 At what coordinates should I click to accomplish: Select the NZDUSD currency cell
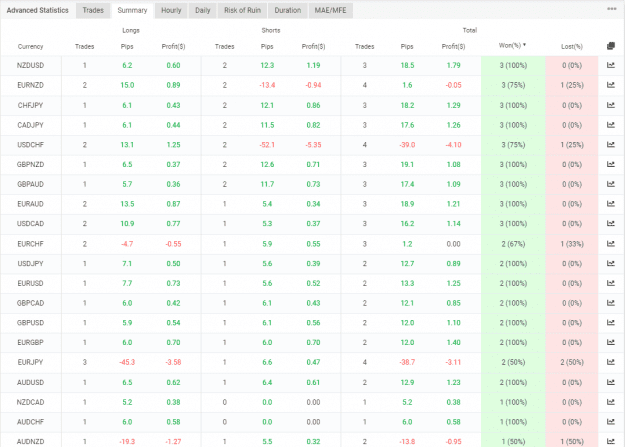coord(30,65)
